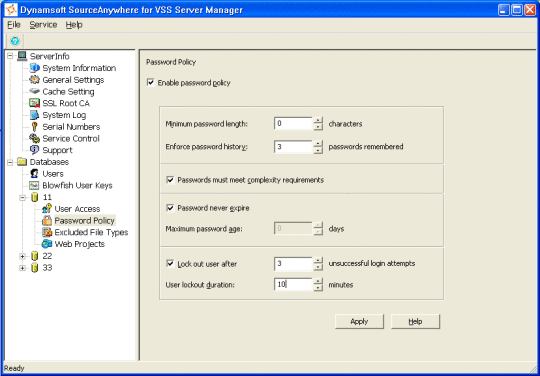
Task: Increase enforce password history value
Action: click(x=318, y=143)
